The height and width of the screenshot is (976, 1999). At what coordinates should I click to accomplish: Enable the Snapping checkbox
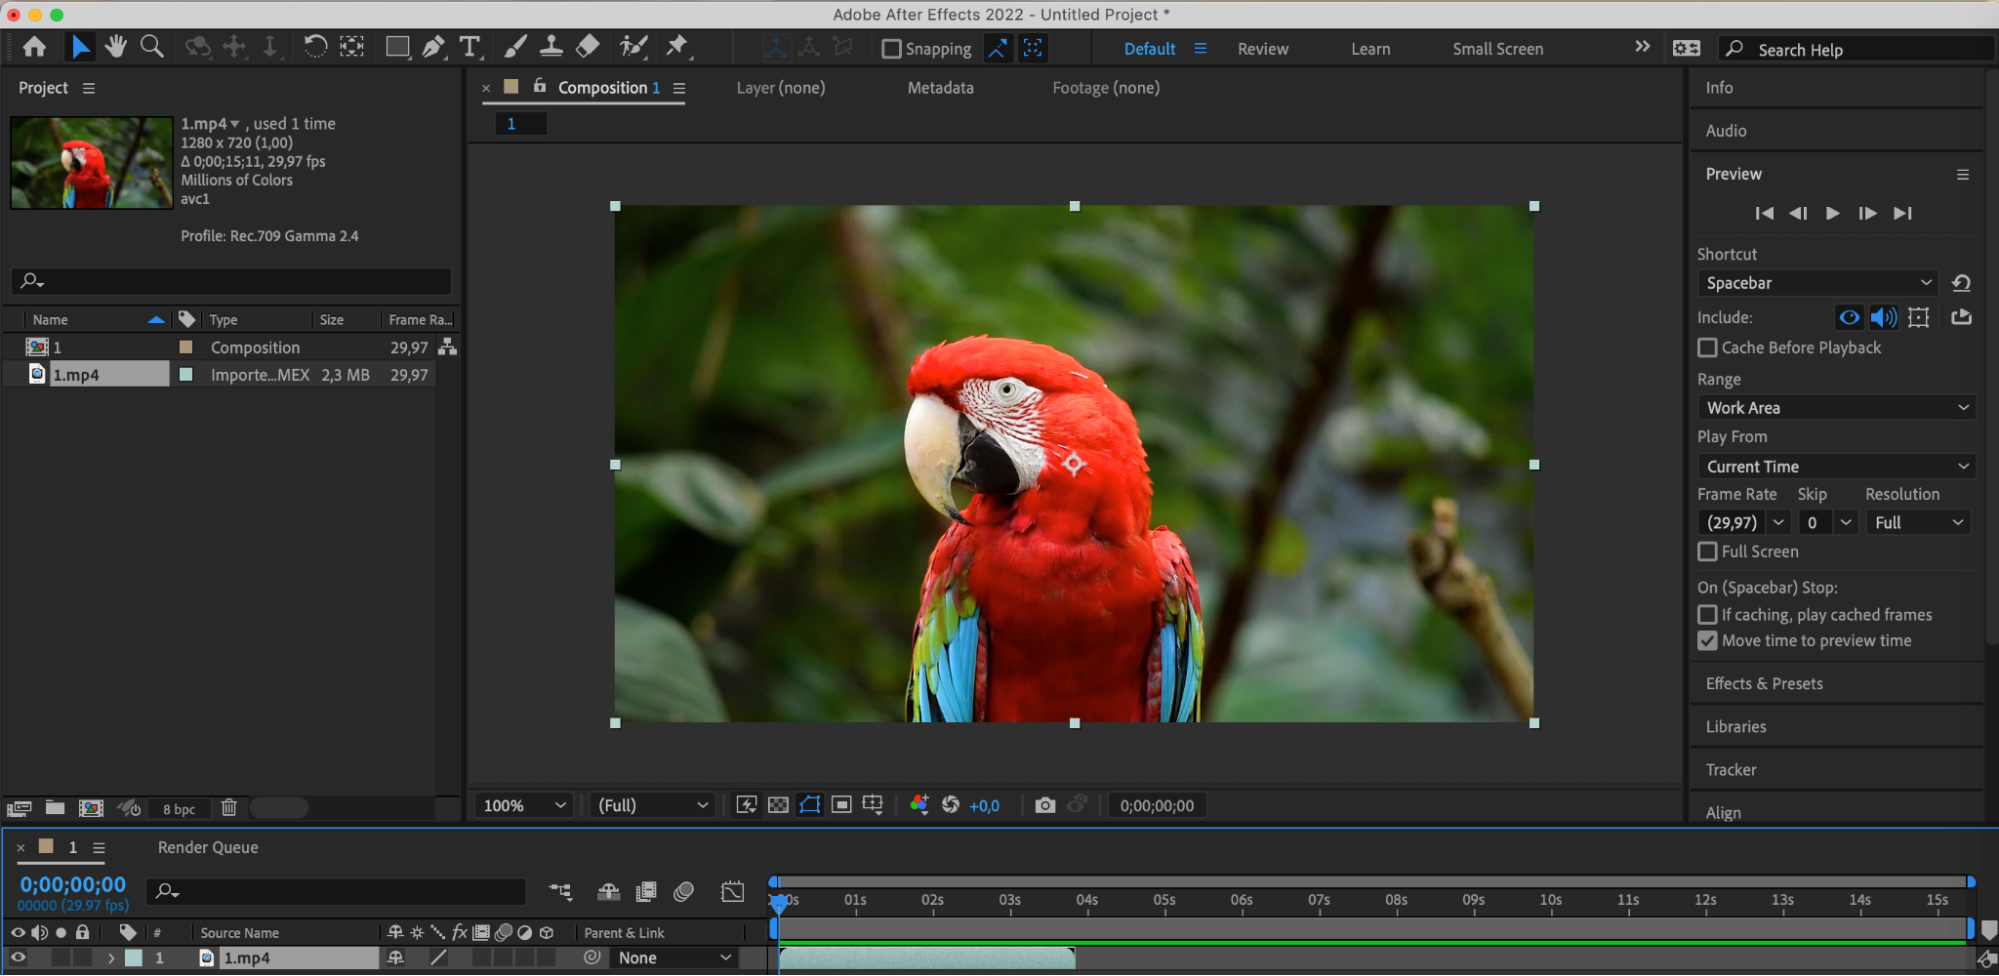click(x=891, y=49)
